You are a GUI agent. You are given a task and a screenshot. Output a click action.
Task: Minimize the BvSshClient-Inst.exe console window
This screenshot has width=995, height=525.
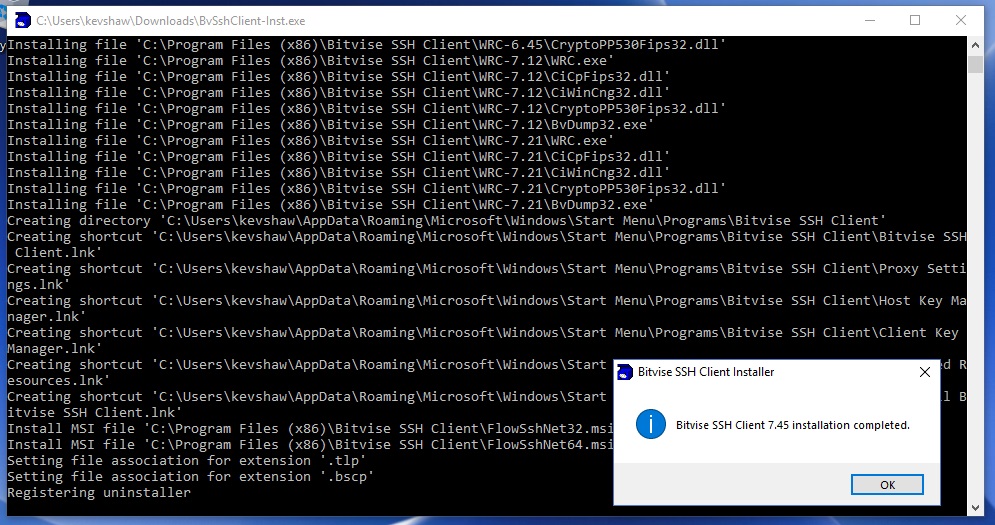[x=868, y=20]
